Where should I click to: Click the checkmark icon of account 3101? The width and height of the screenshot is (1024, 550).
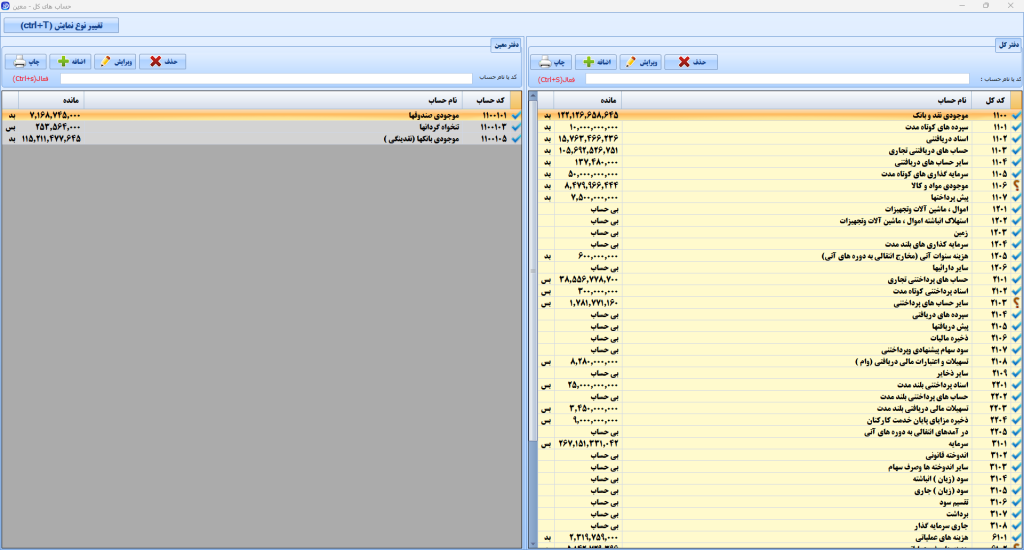tap(1016, 444)
